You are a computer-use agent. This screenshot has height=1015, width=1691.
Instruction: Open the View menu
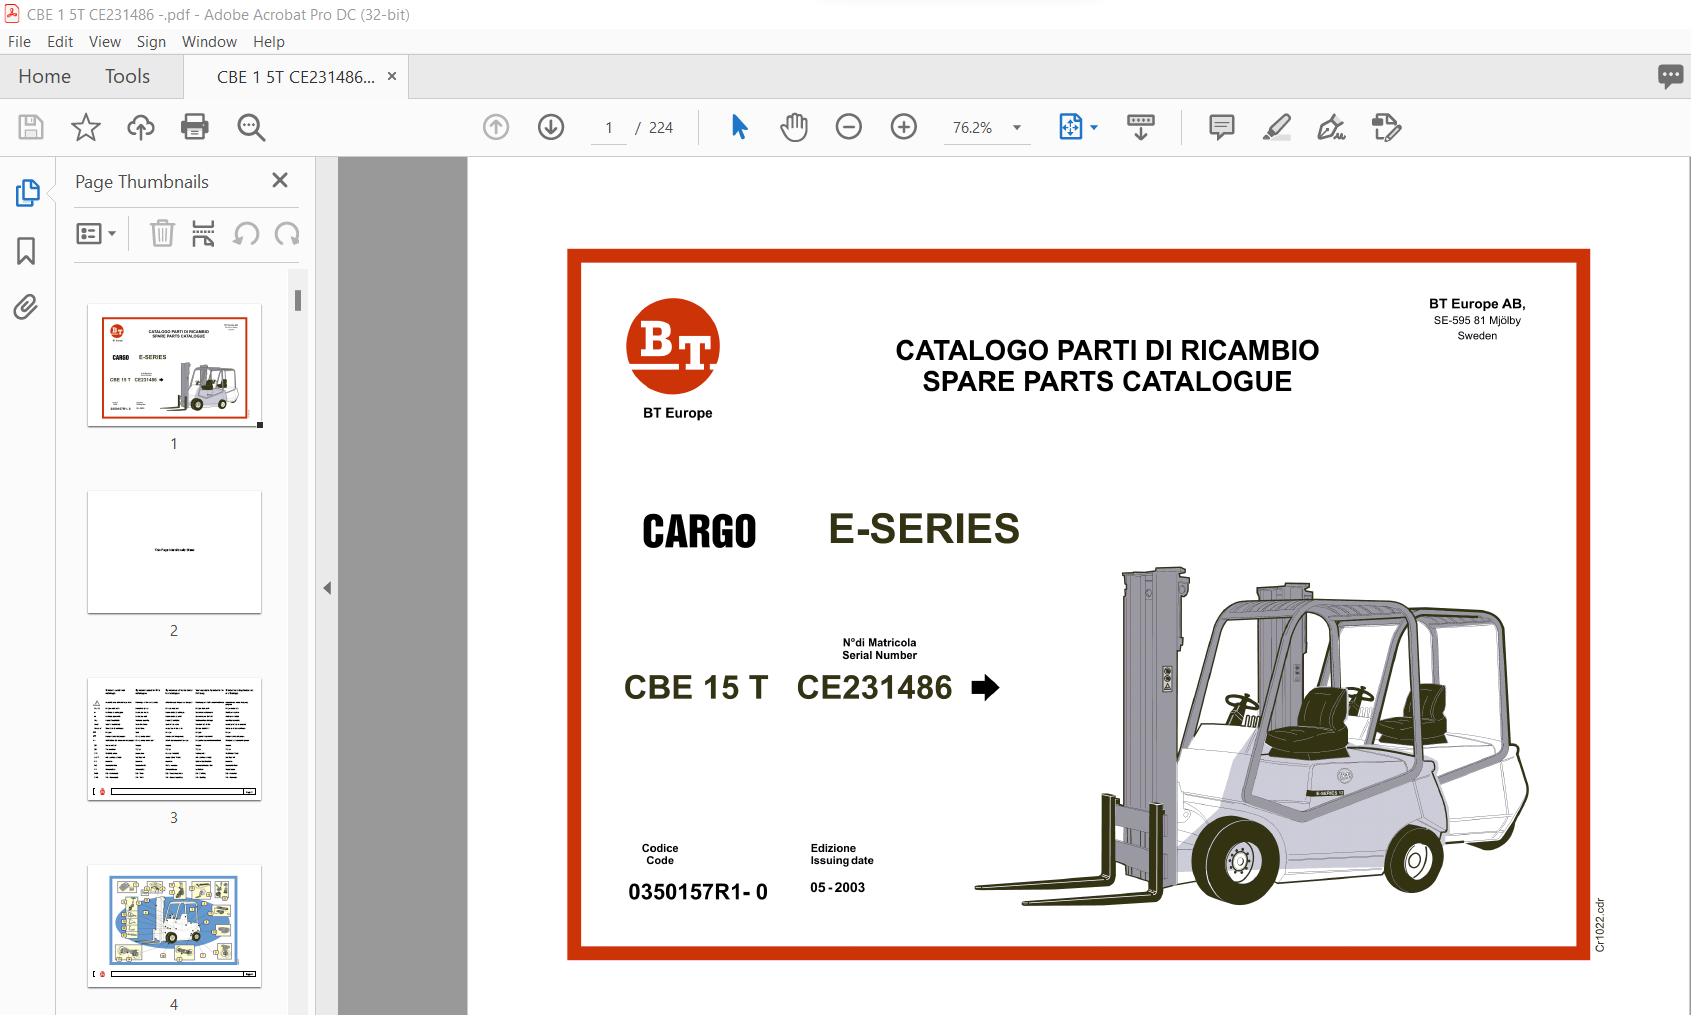pyautogui.click(x=105, y=42)
